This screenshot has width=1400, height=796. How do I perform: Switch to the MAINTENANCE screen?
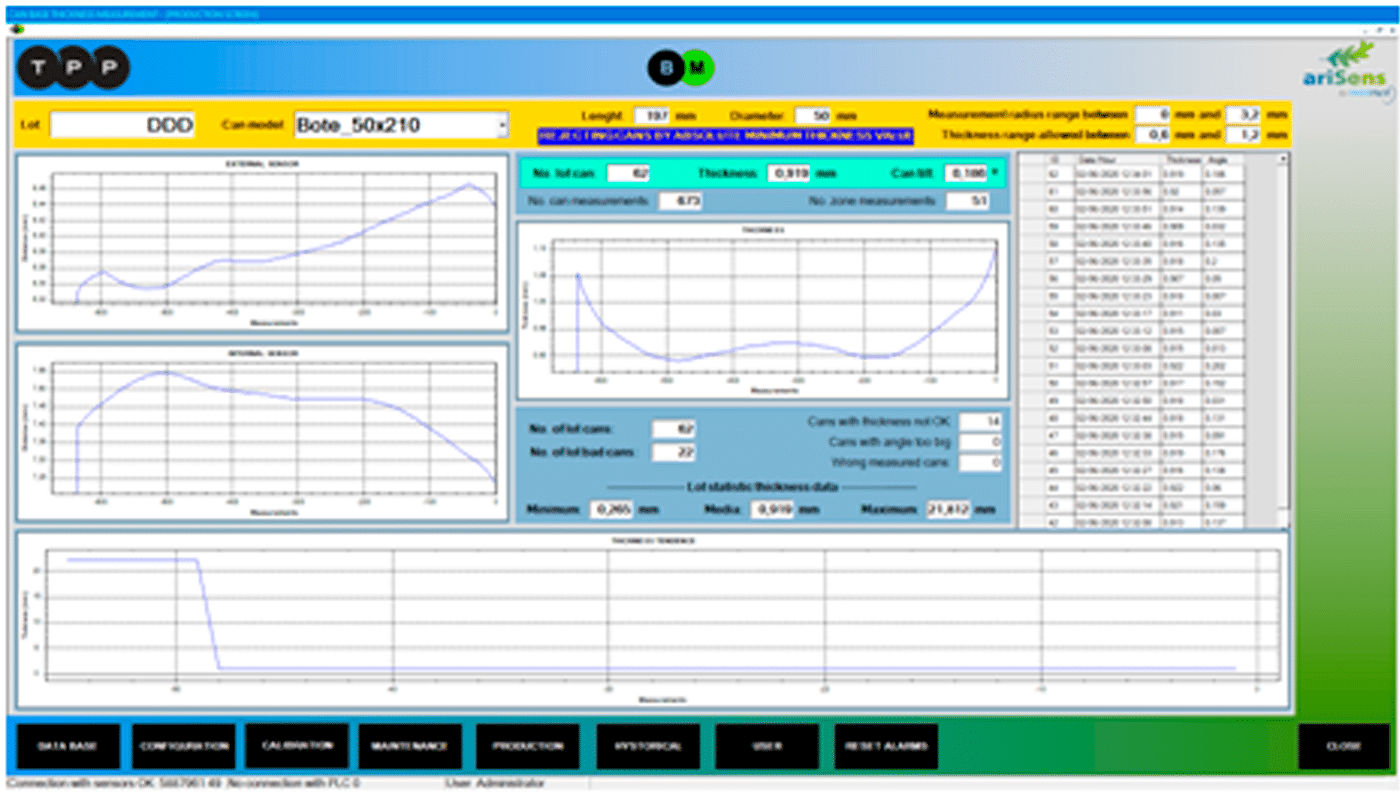(410, 746)
